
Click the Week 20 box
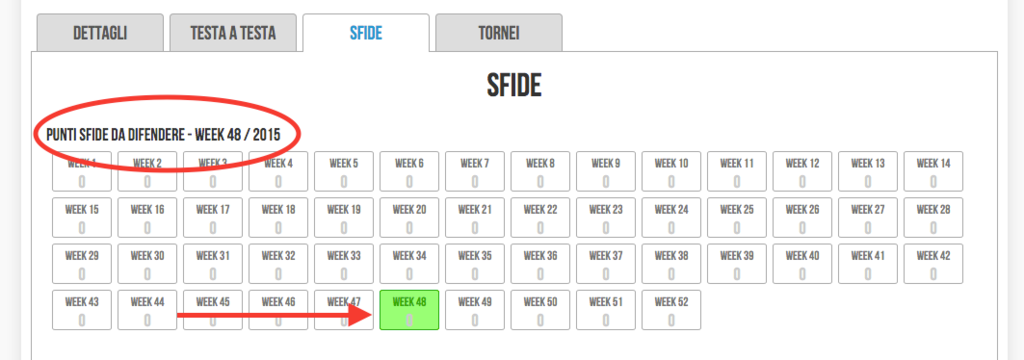coord(409,218)
